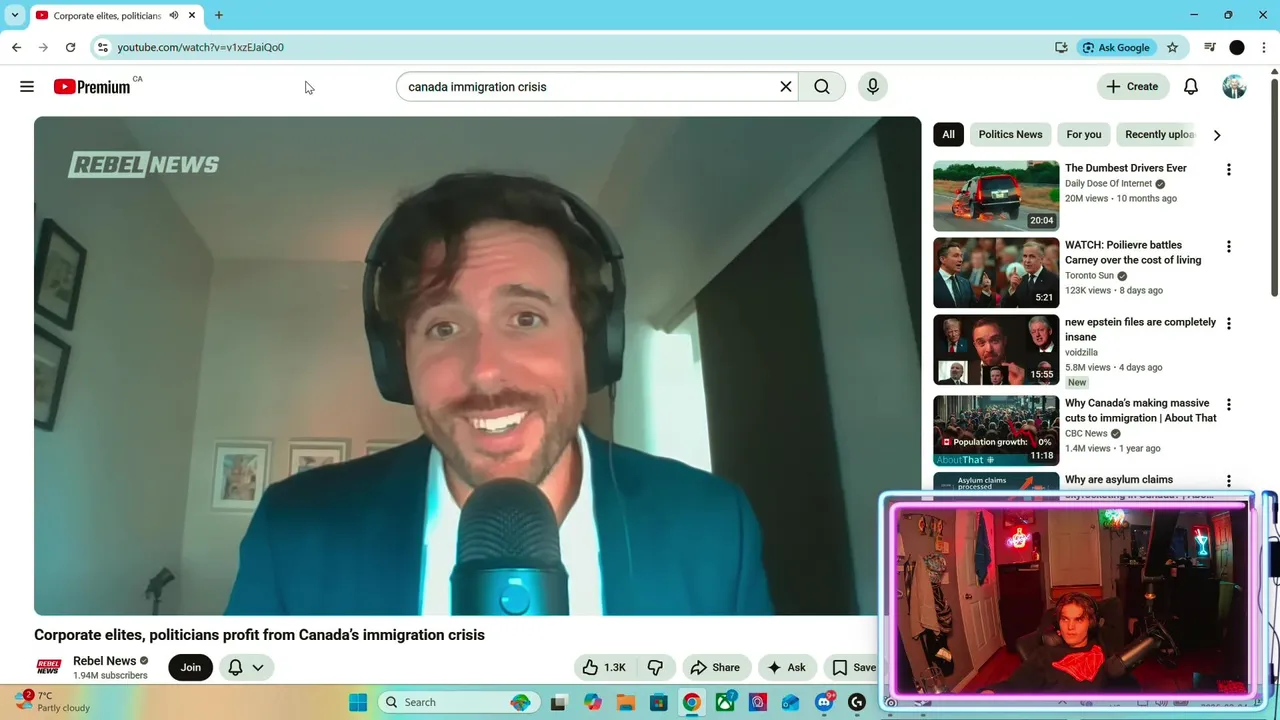Open Copilot from the taskbar

point(593,702)
